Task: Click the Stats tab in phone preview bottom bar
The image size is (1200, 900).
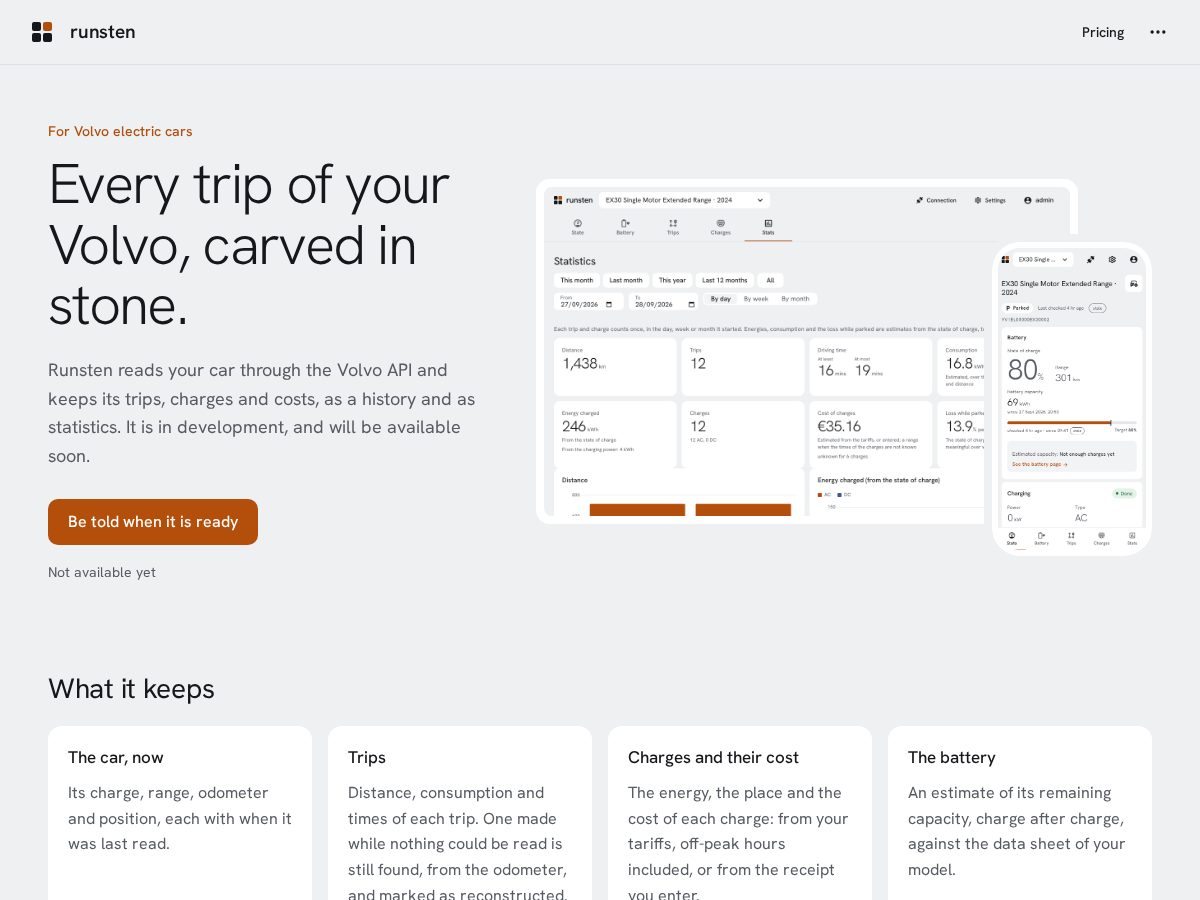Action: pos(1132,538)
